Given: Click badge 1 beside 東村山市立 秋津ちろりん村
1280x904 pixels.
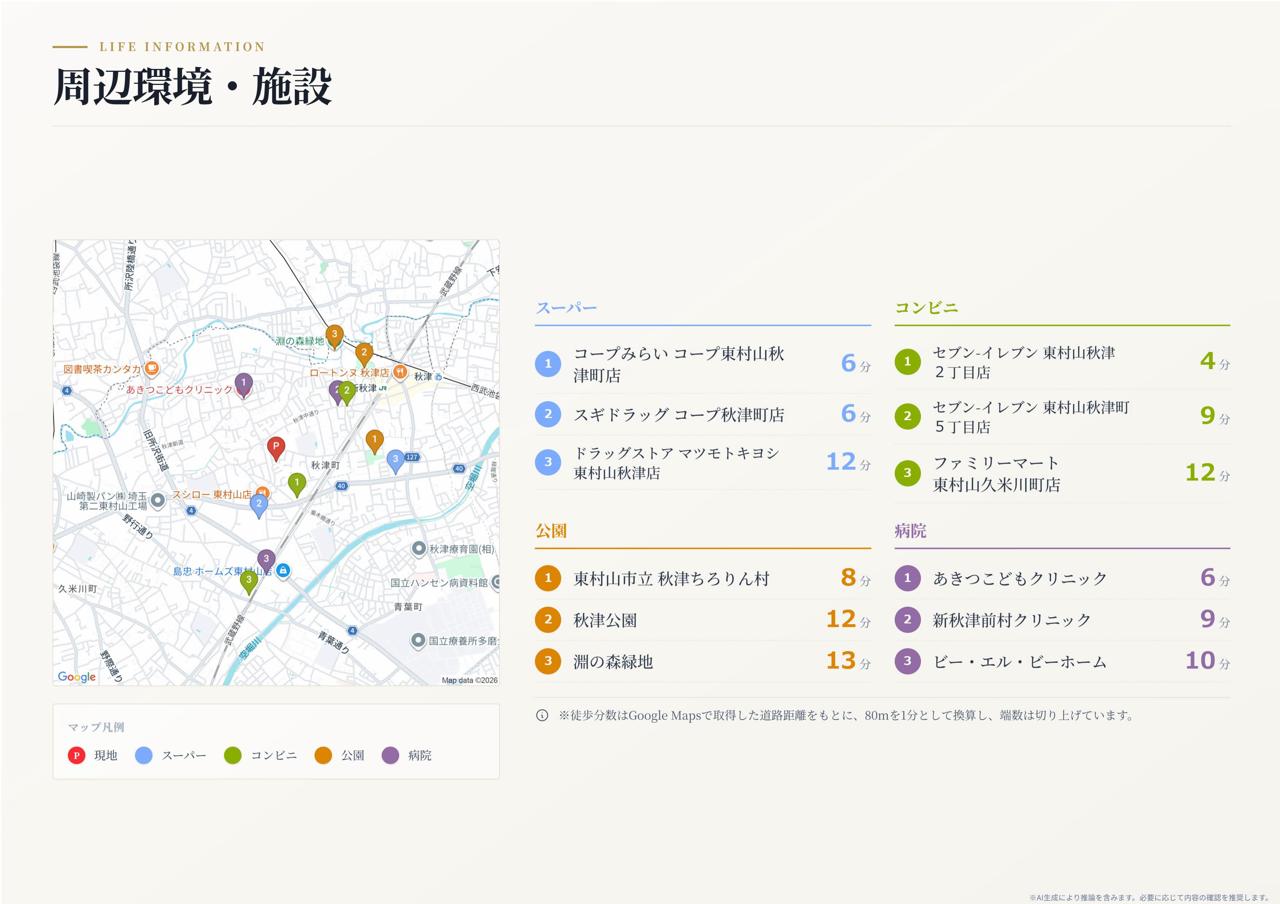Looking at the screenshot, I should (x=548, y=578).
